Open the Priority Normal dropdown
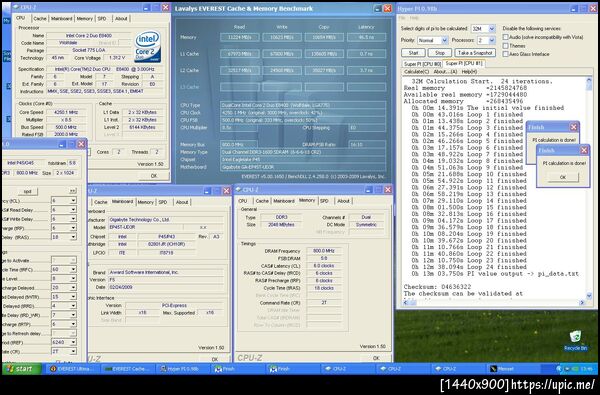600x395 pixels. pos(444,40)
